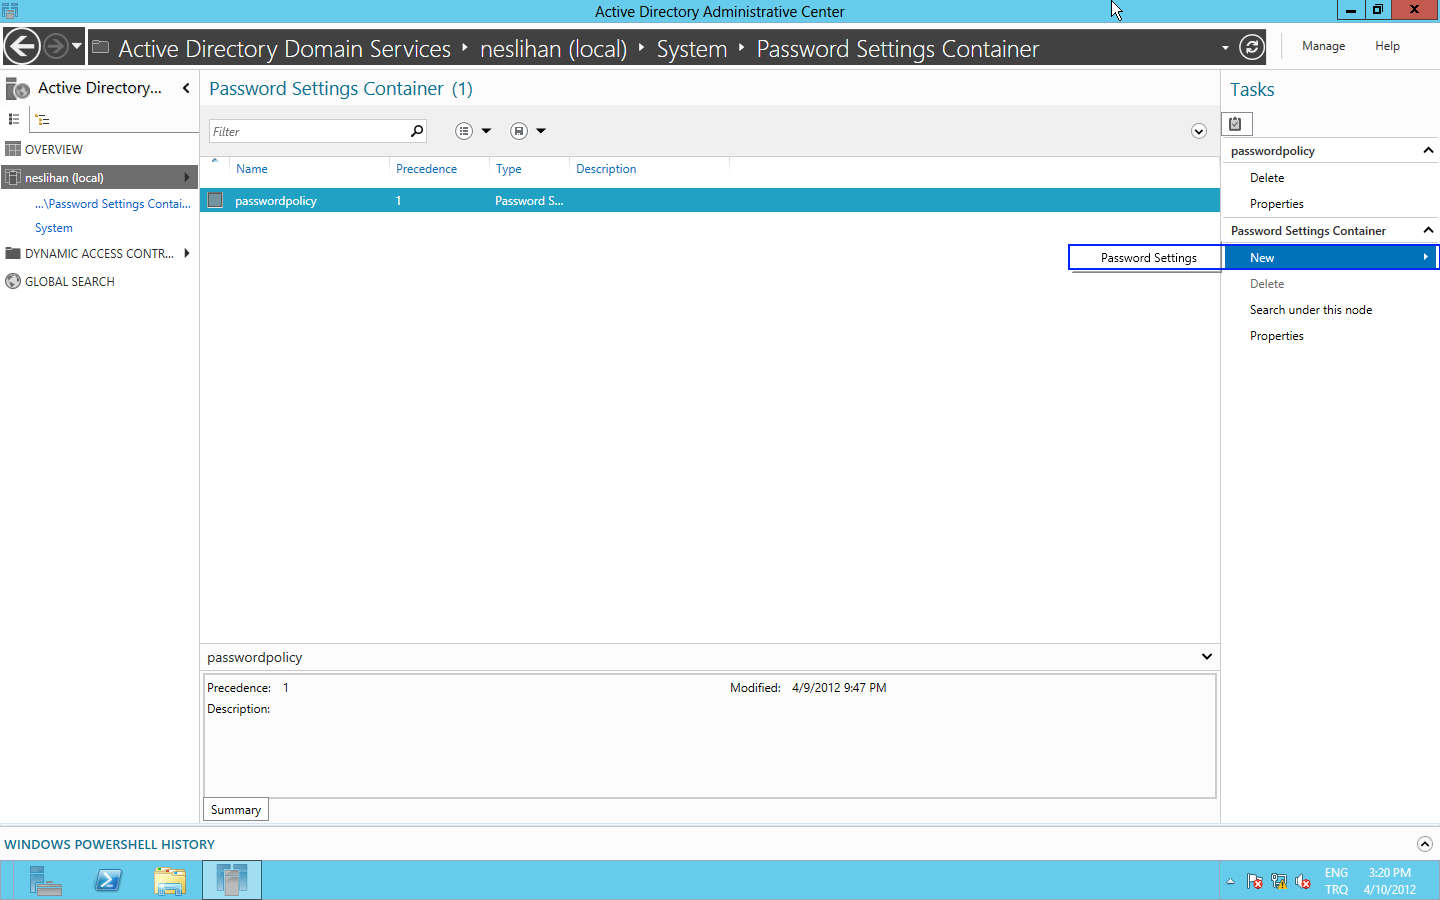The height and width of the screenshot is (900, 1440).
Task: Collapse the passwordpolicy preview pane chevron
Action: pyautogui.click(x=1207, y=657)
